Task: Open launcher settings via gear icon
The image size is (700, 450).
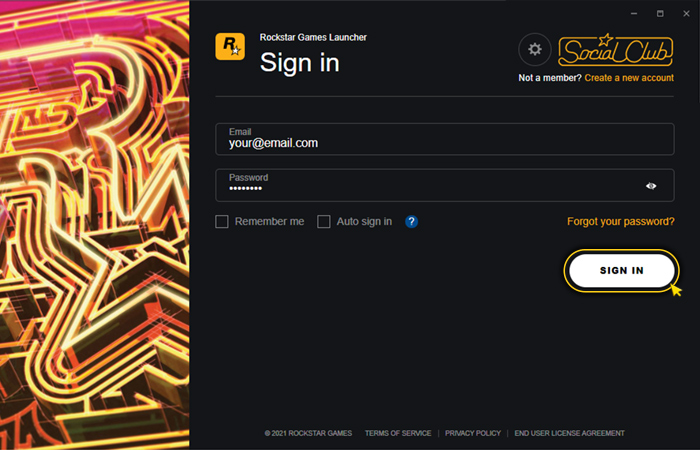Action: (x=535, y=49)
